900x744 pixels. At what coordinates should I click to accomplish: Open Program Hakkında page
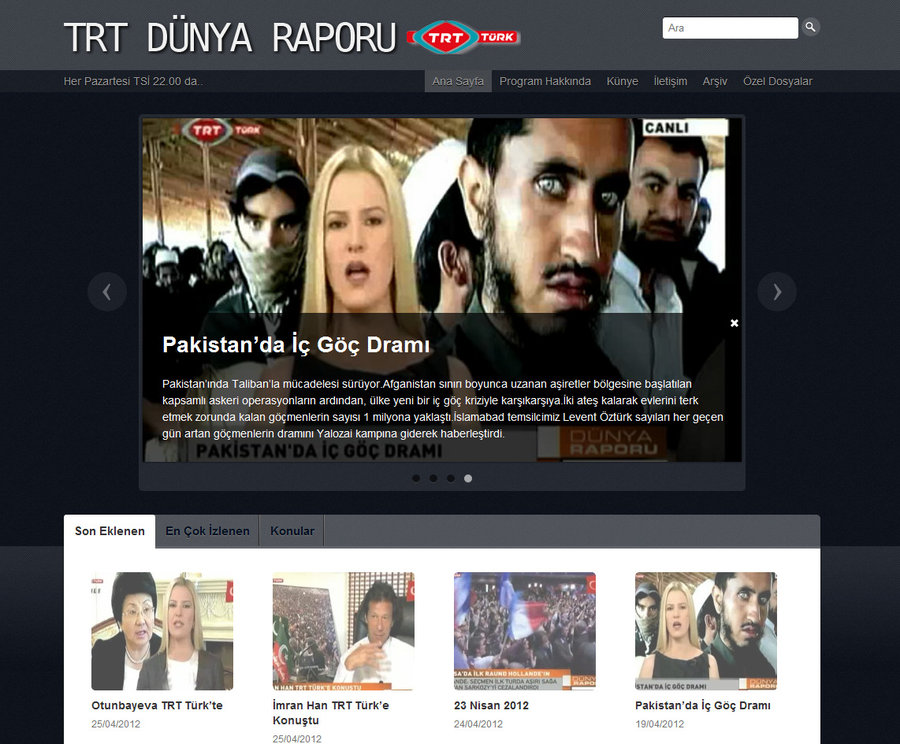545,81
